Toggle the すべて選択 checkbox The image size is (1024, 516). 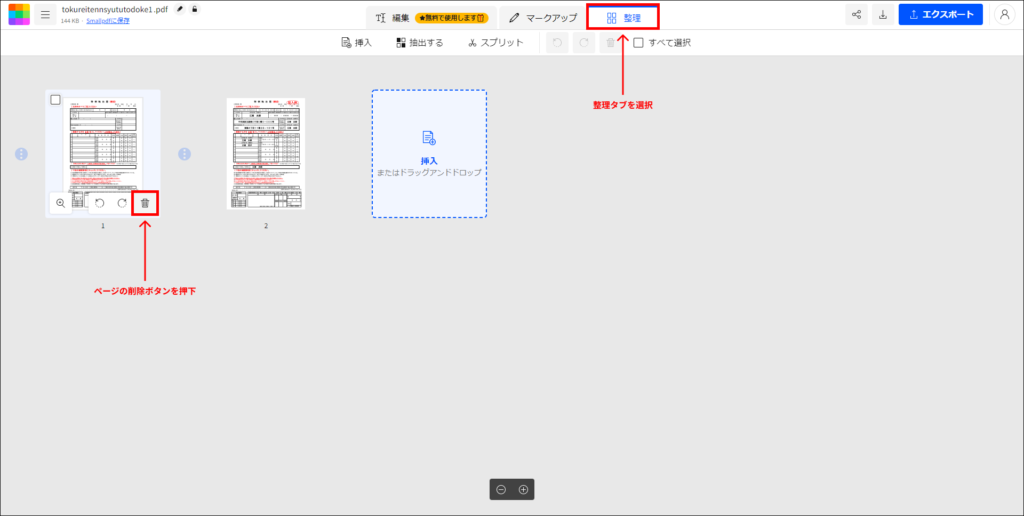[639, 42]
